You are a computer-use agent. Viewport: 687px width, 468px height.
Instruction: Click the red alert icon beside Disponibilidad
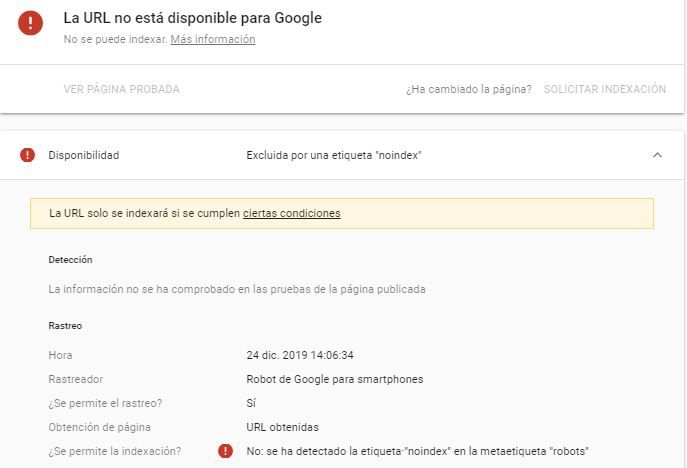tap(27, 155)
